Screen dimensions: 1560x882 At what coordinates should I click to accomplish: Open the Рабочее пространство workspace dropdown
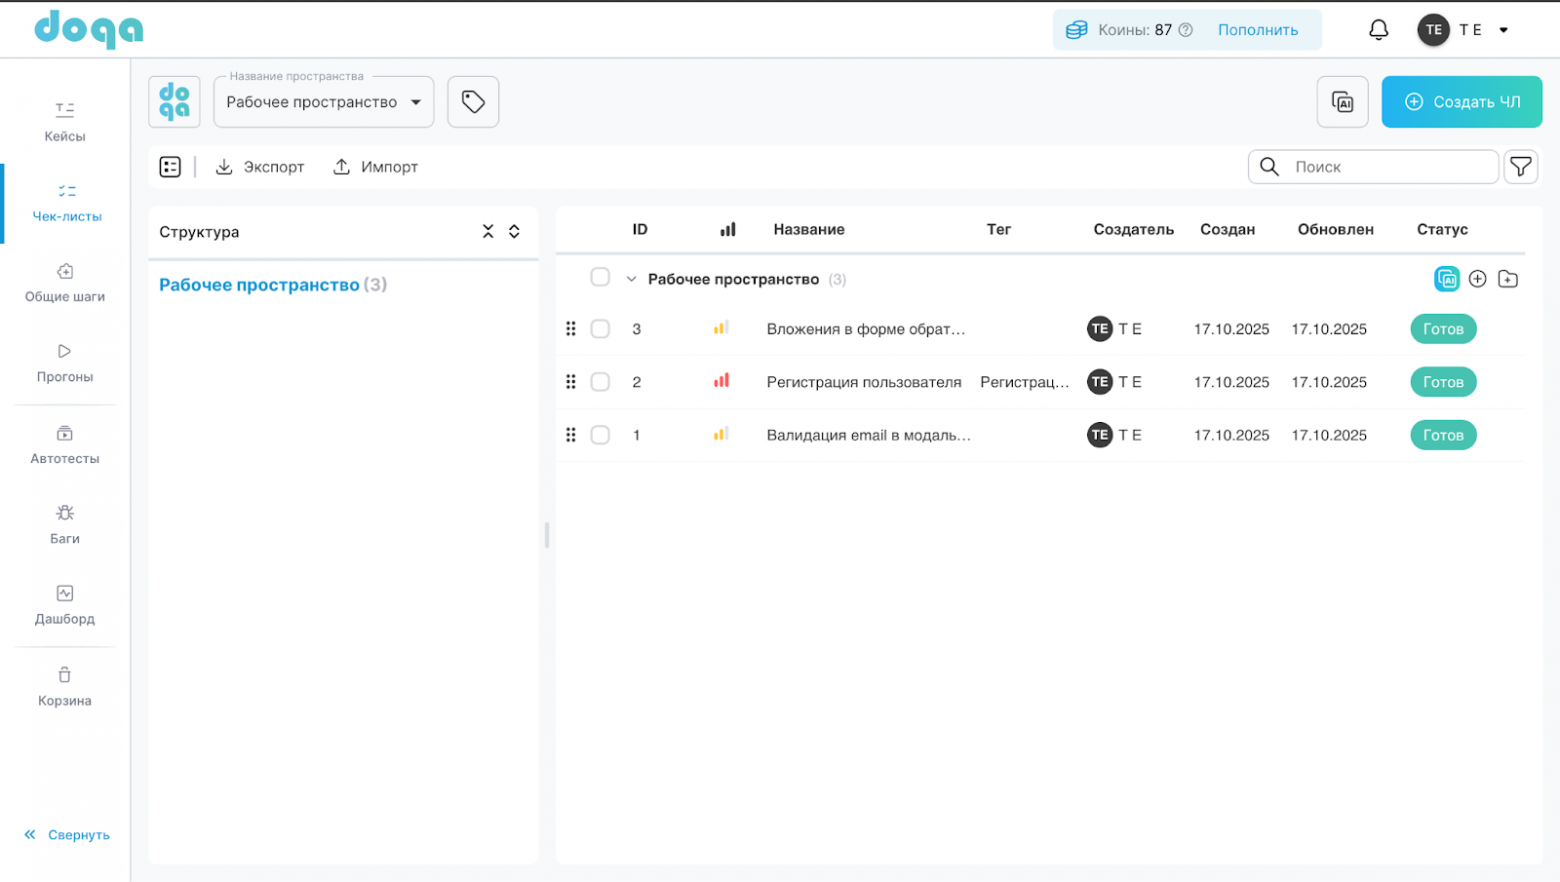pyautogui.click(x=323, y=102)
